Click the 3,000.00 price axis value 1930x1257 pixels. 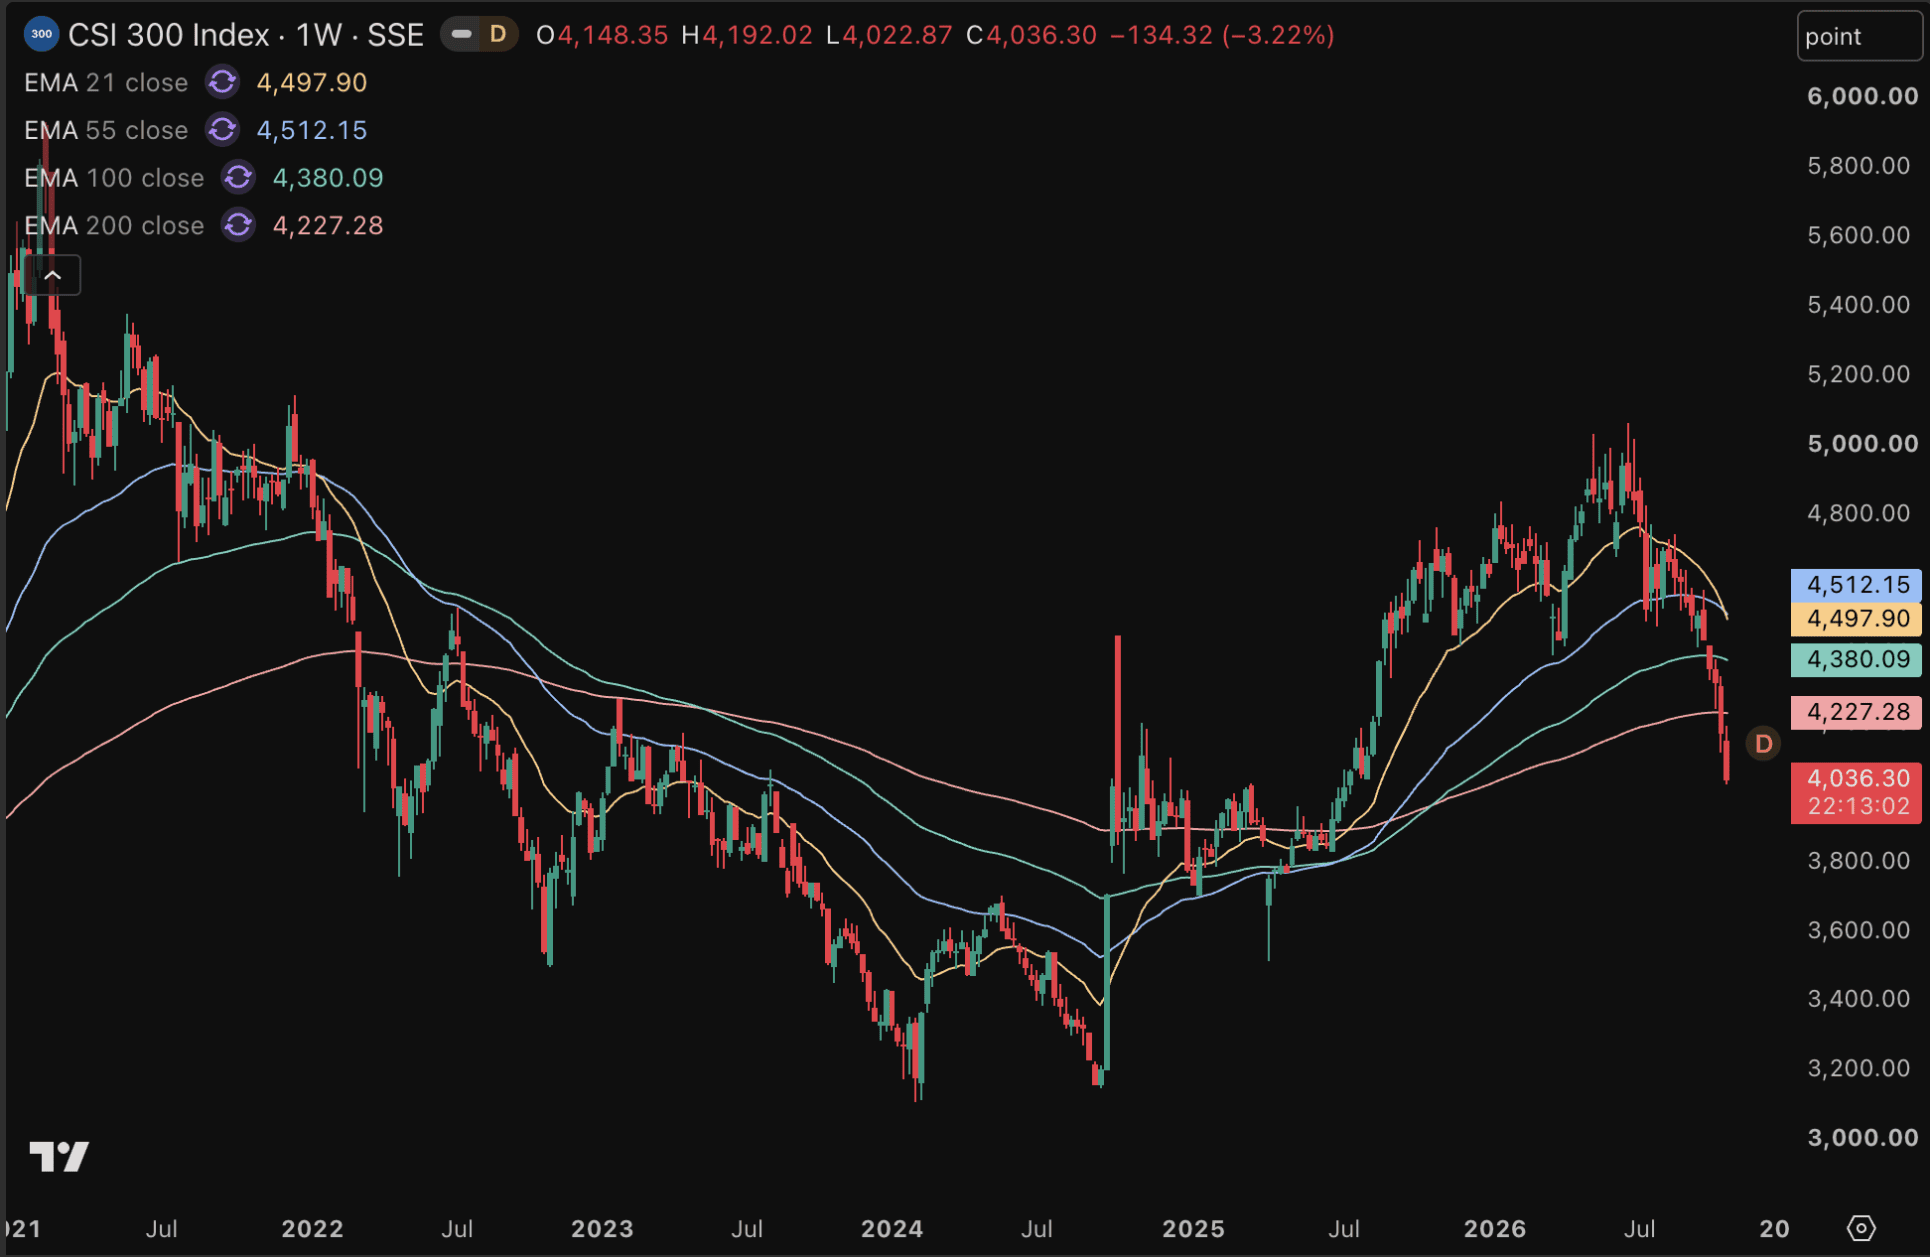1863,1137
